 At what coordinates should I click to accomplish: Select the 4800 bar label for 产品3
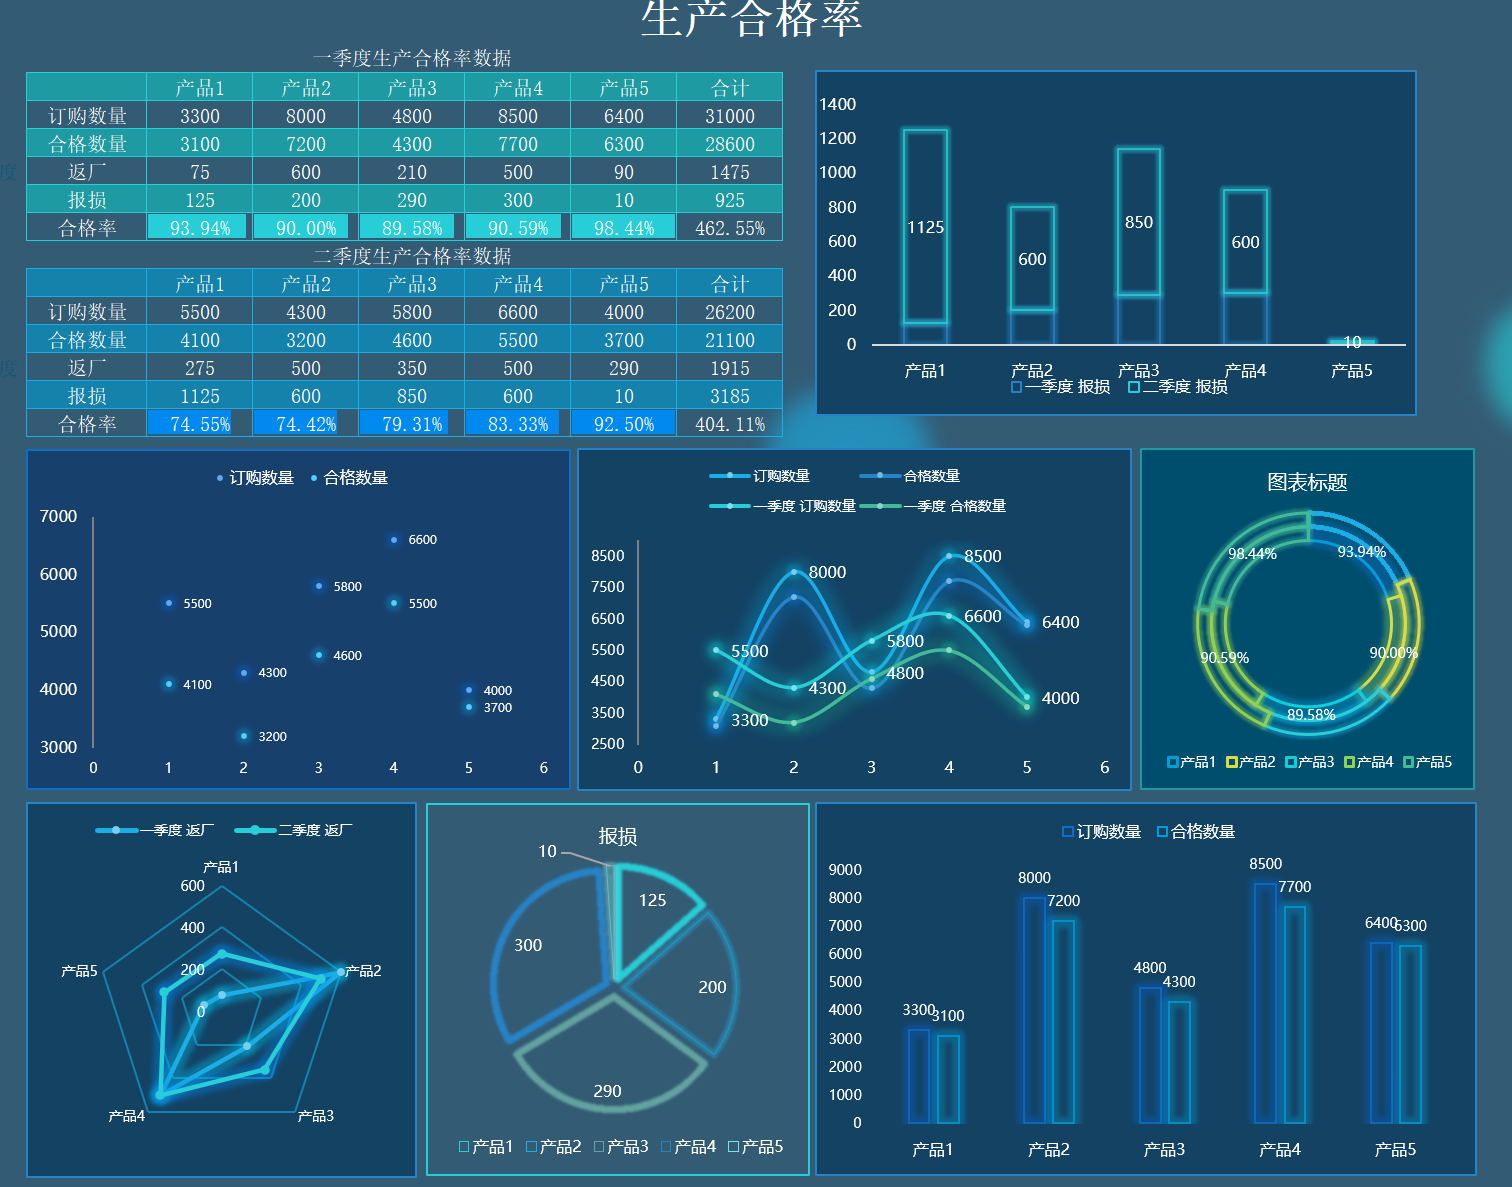coord(1150,968)
